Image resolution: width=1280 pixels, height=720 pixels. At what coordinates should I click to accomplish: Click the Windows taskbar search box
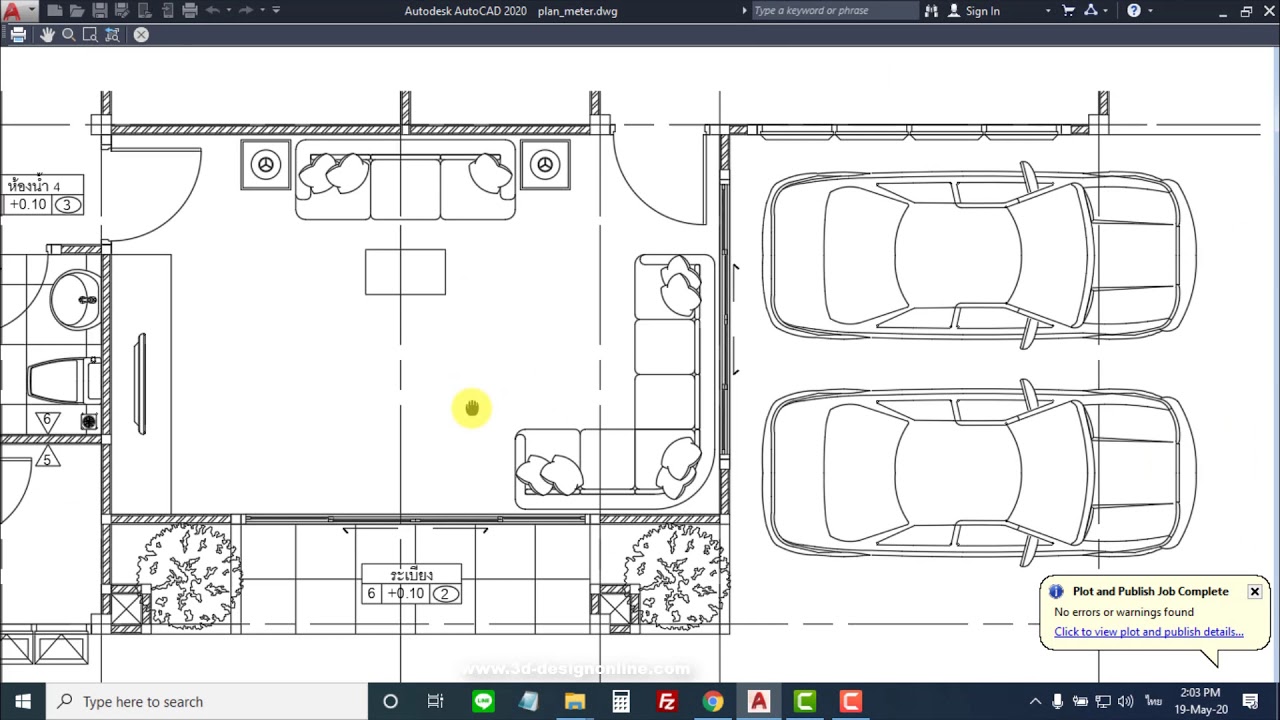pos(207,701)
